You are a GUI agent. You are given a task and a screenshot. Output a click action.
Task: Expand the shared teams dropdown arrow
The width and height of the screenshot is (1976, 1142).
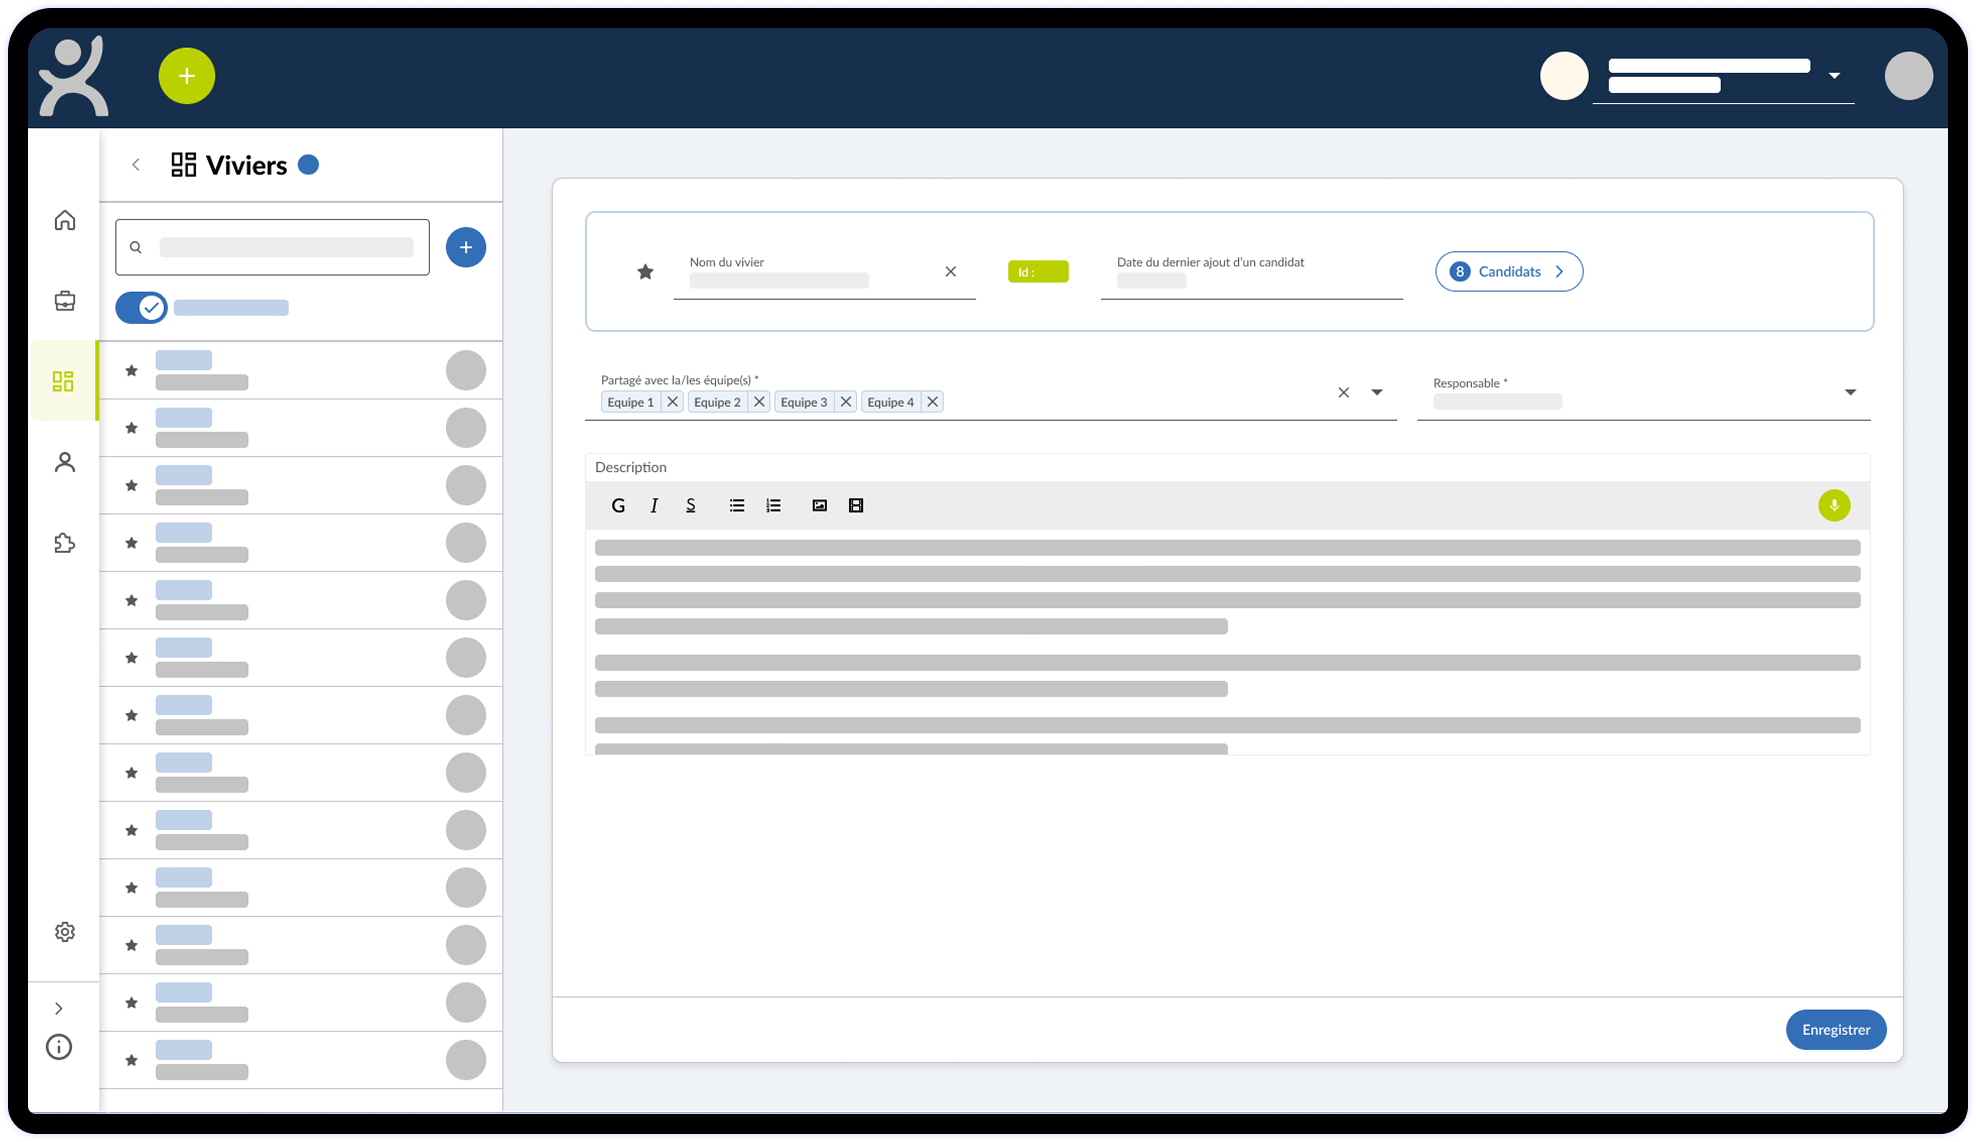[1377, 393]
